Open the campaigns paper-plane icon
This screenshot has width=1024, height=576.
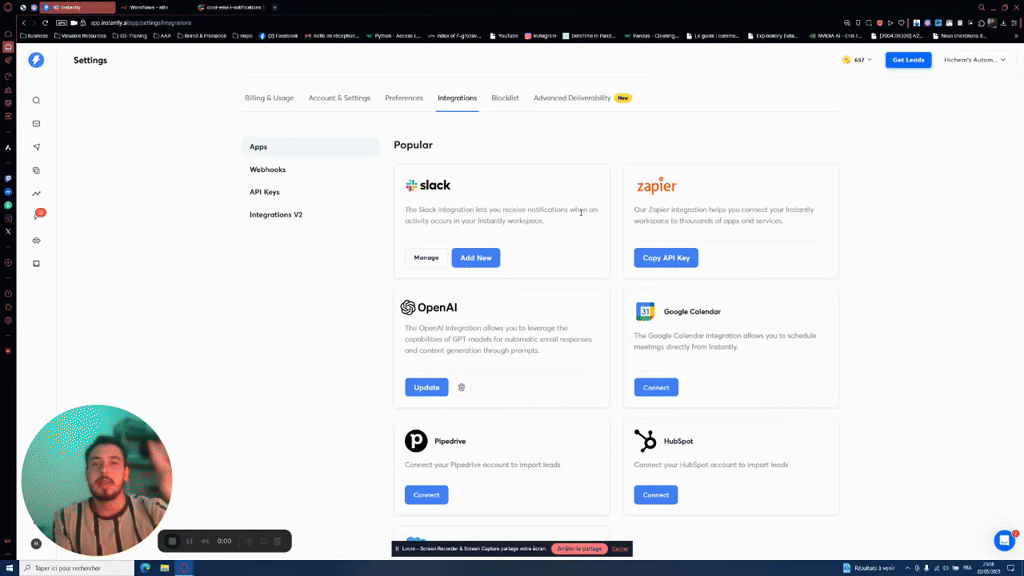click(x=37, y=147)
